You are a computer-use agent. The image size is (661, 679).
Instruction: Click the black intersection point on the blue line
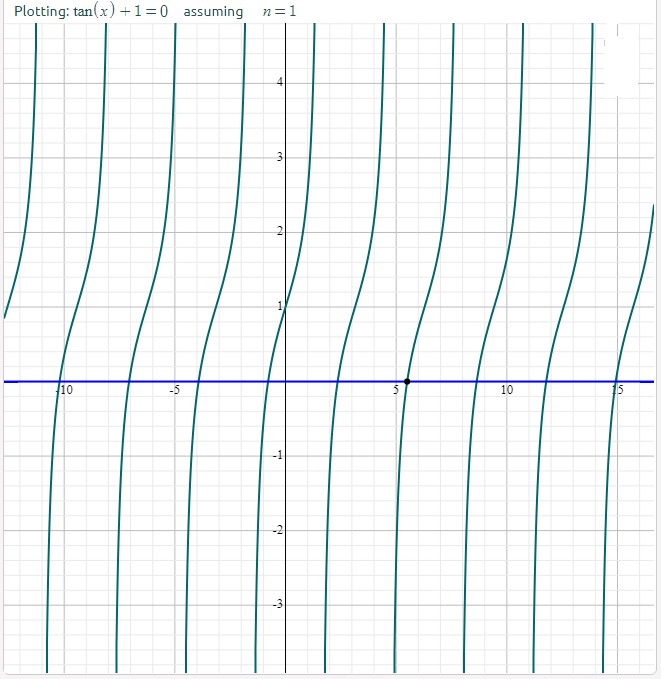point(407,381)
